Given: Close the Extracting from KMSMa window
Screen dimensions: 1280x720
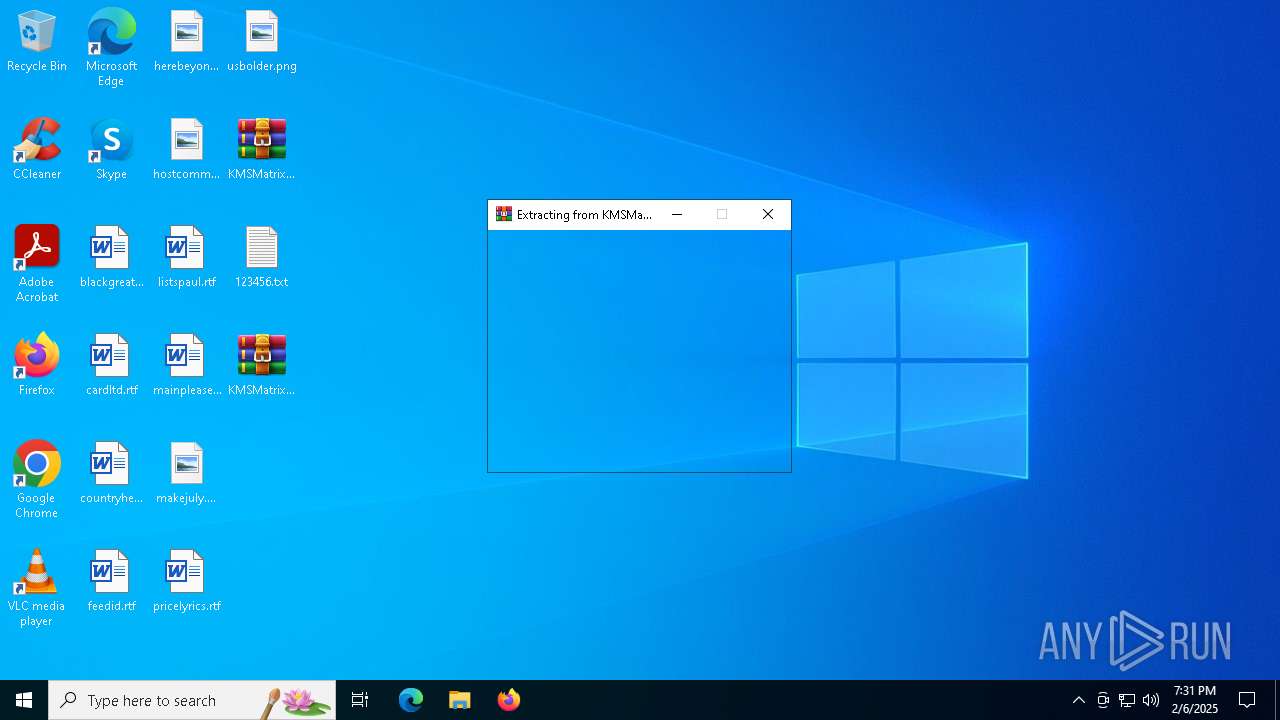Looking at the screenshot, I should [768, 214].
